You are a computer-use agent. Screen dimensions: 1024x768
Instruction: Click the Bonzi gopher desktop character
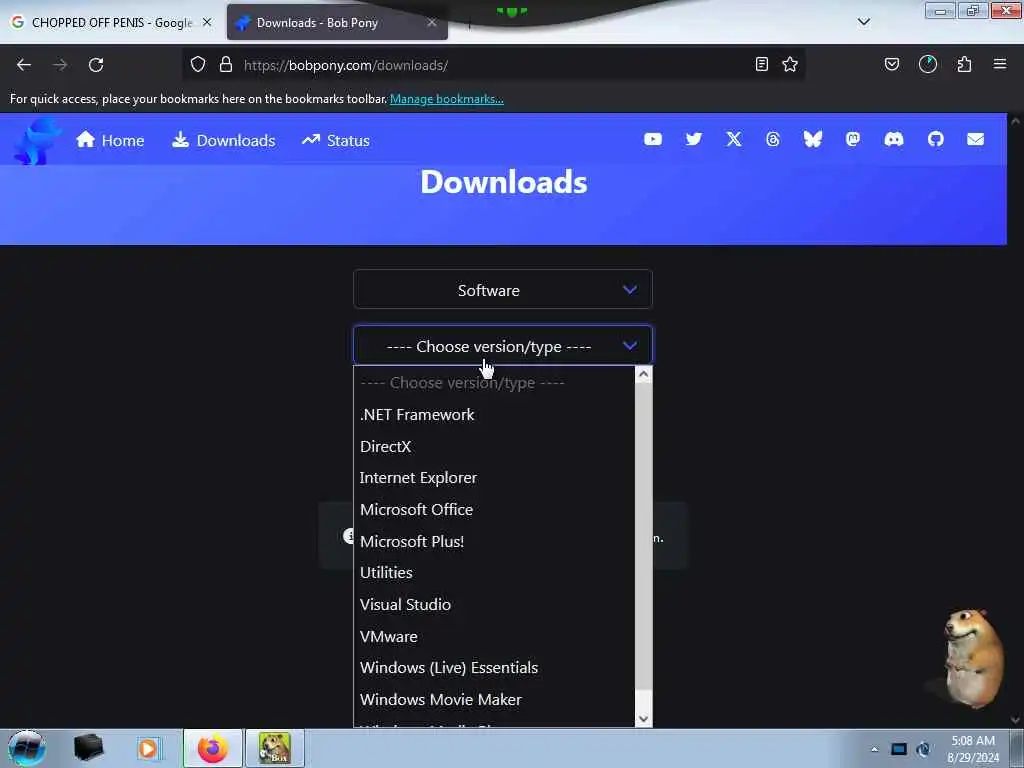973,658
